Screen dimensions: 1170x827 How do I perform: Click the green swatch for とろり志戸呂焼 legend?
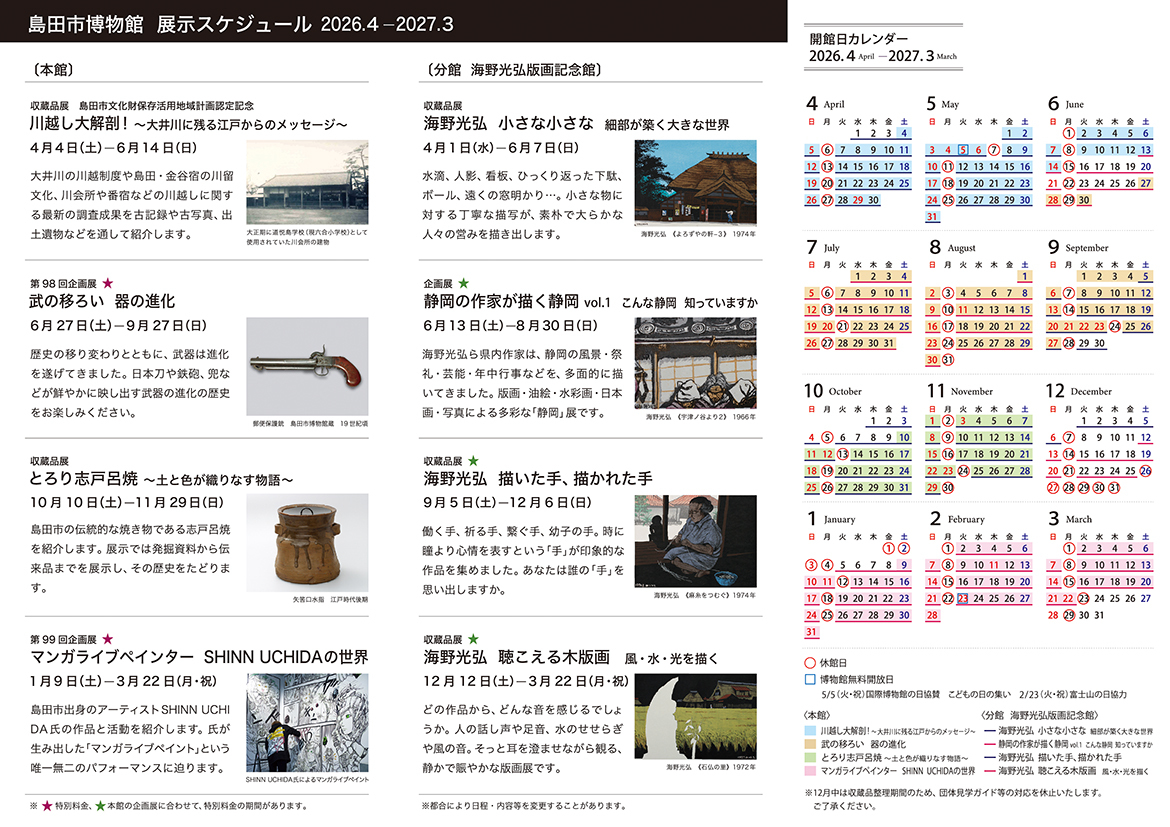[x=810, y=758]
